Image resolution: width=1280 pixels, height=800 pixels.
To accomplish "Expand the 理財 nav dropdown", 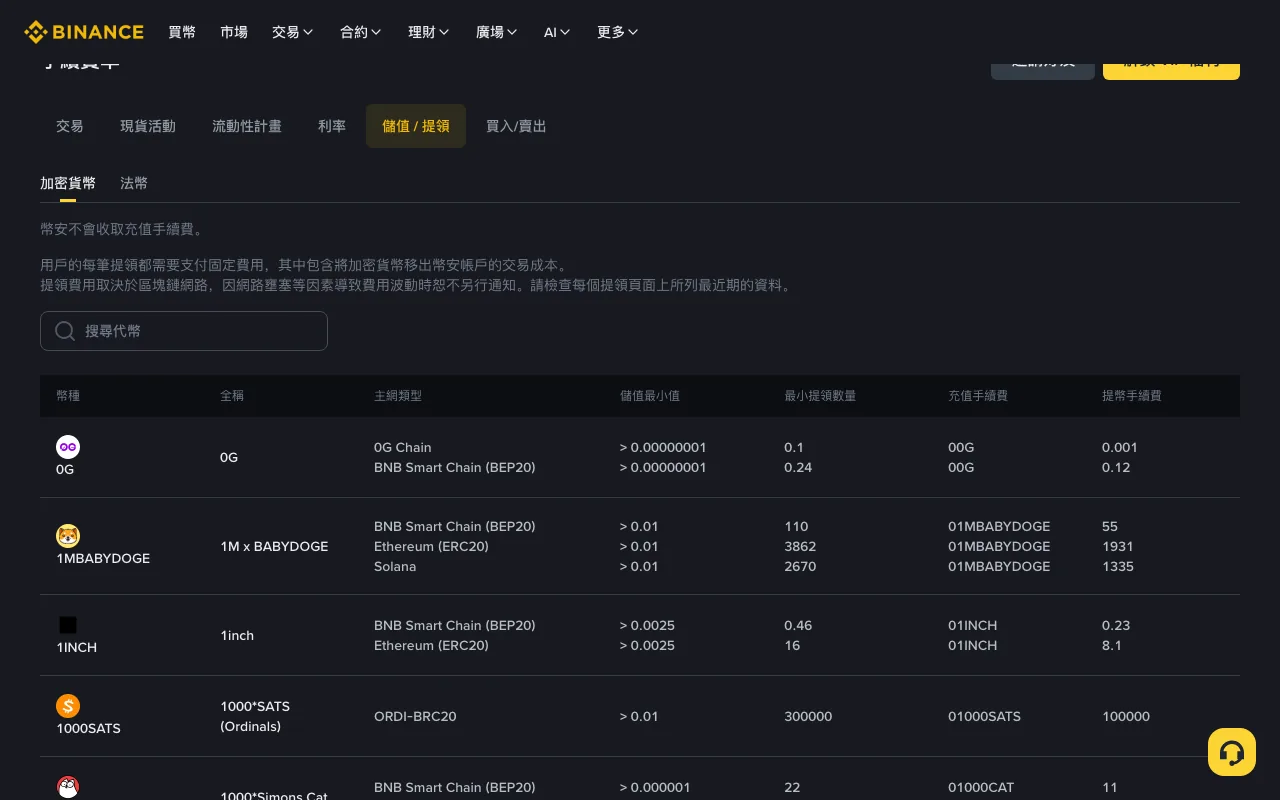I will click(x=428, y=32).
